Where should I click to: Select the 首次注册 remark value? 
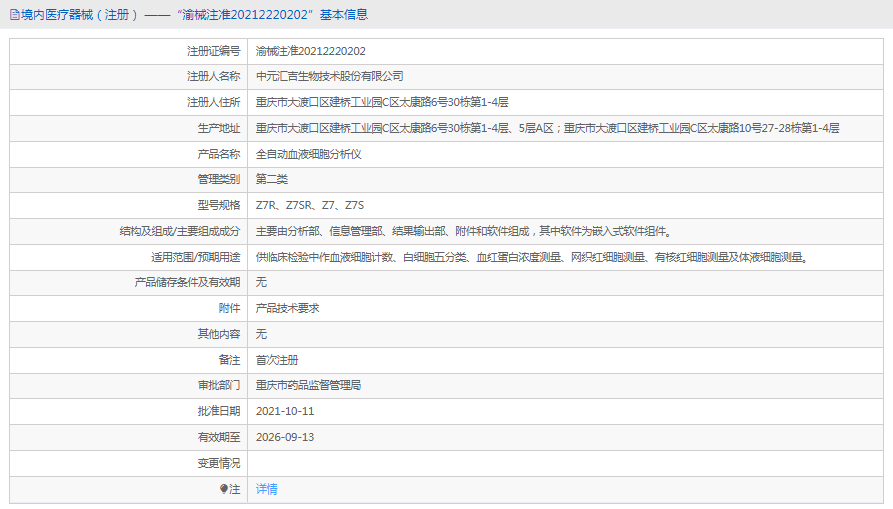tap(277, 360)
